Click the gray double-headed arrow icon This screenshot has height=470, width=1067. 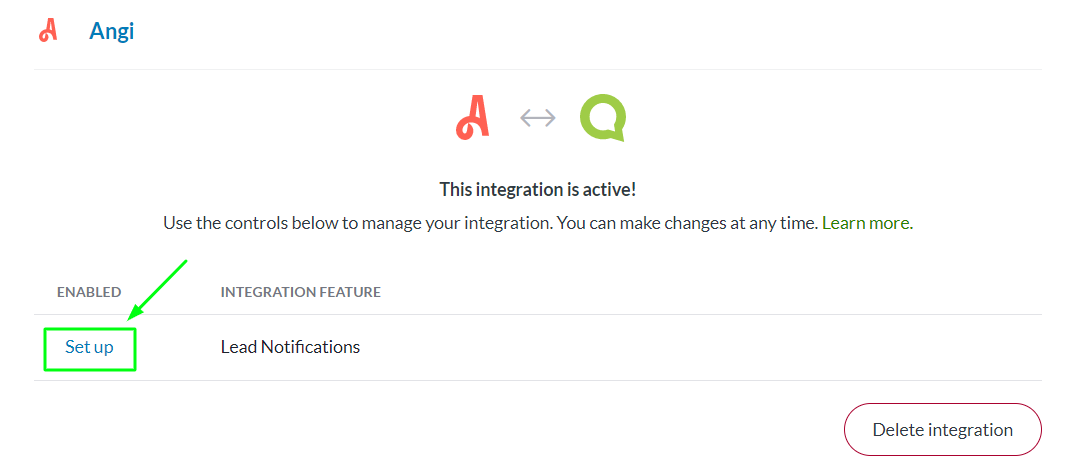[538, 119]
